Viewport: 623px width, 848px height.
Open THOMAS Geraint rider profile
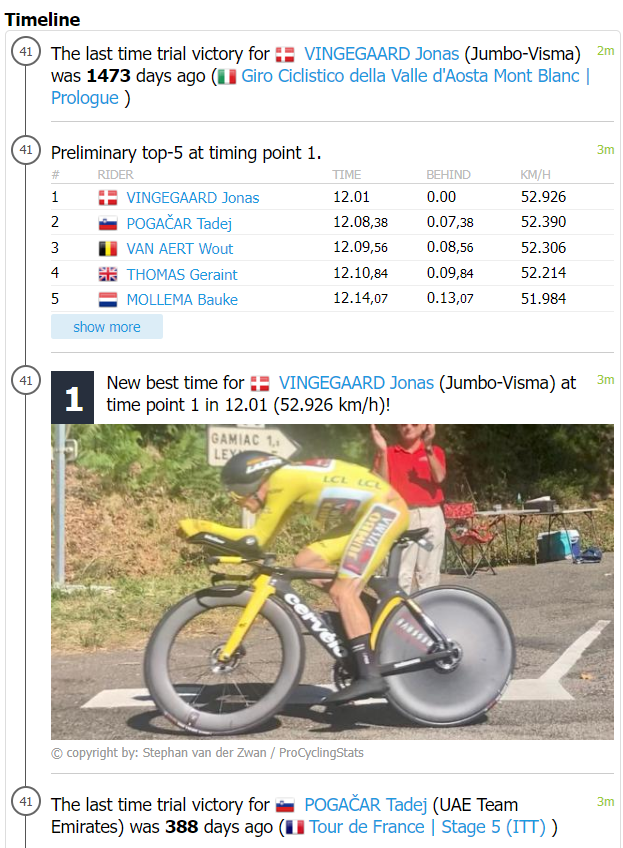(182, 275)
